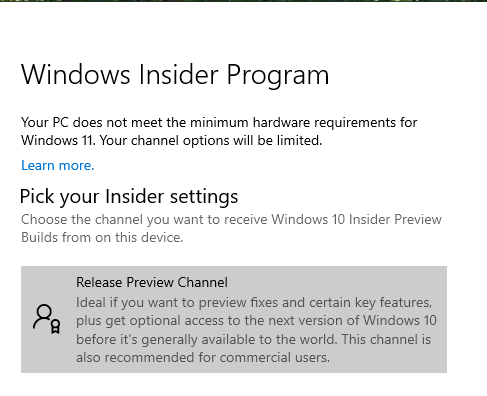Screen dimensions: 487x396
Task: Click the 'Windows 11' text in the warning
Action: pyautogui.click(x=57, y=140)
